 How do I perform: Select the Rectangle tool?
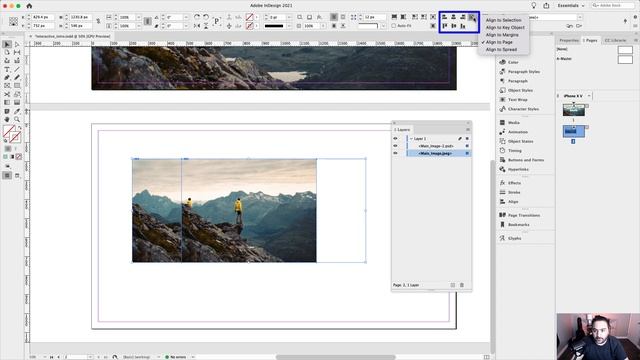(x=17, y=86)
